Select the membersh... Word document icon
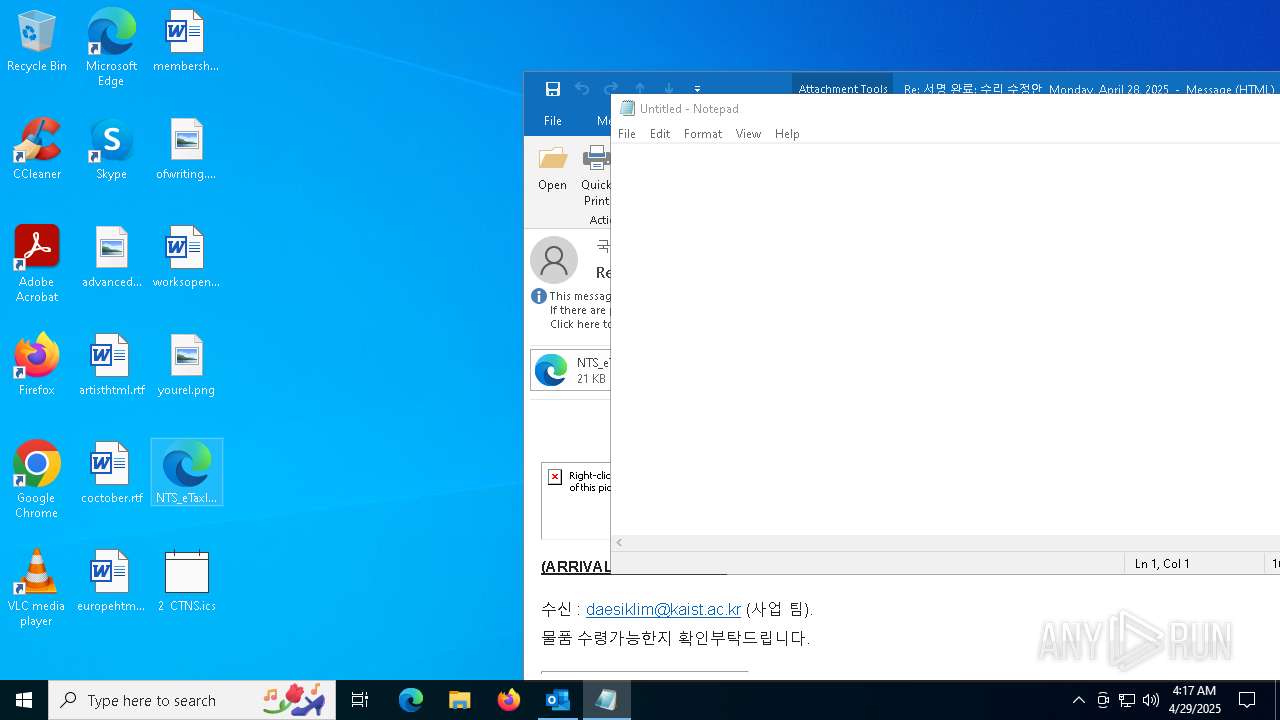Viewport: 1280px width, 720px height. [x=186, y=42]
